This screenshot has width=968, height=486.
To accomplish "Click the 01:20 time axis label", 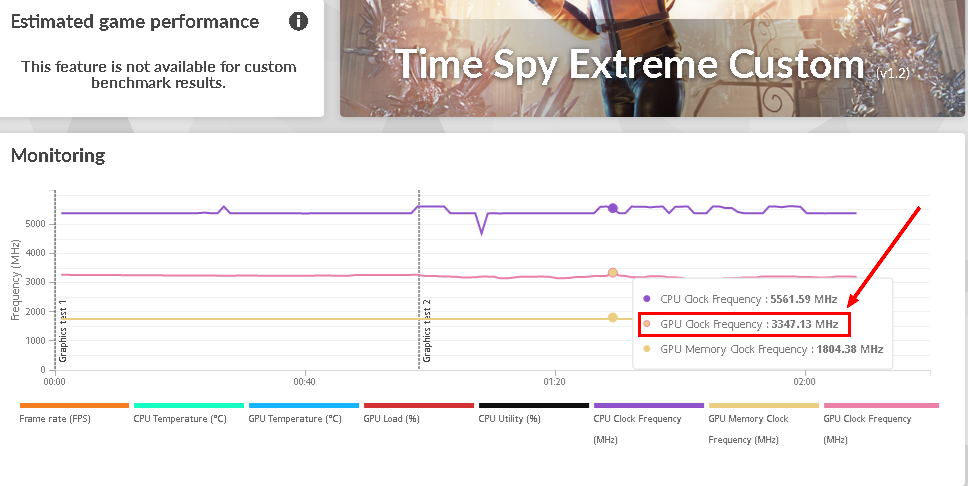I will (x=554, y=382).
